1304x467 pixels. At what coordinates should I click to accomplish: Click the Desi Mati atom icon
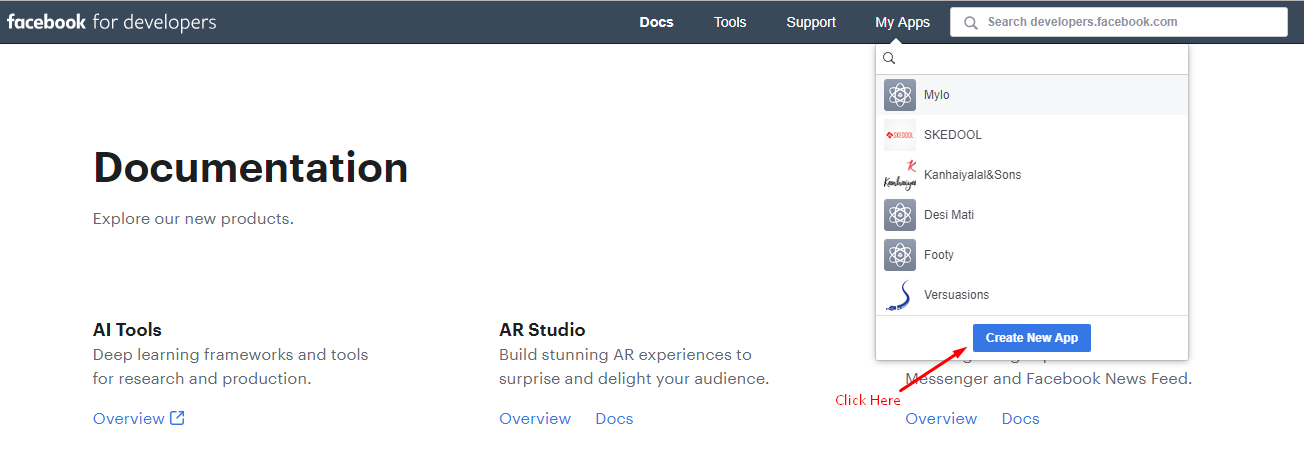pos(900,215)
